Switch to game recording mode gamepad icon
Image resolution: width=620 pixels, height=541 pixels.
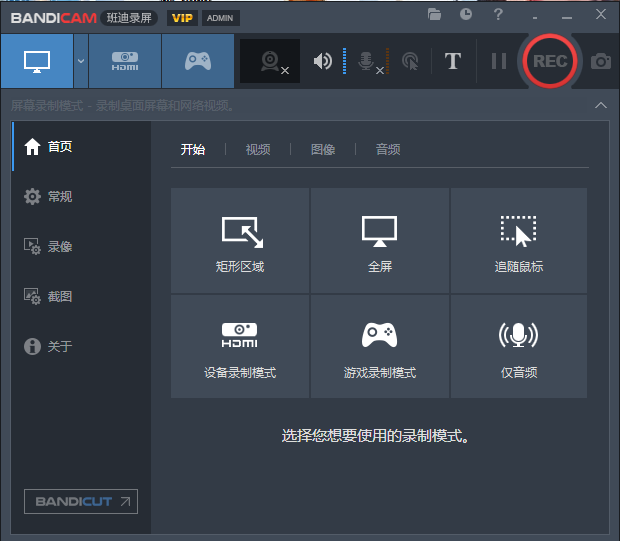198,61
